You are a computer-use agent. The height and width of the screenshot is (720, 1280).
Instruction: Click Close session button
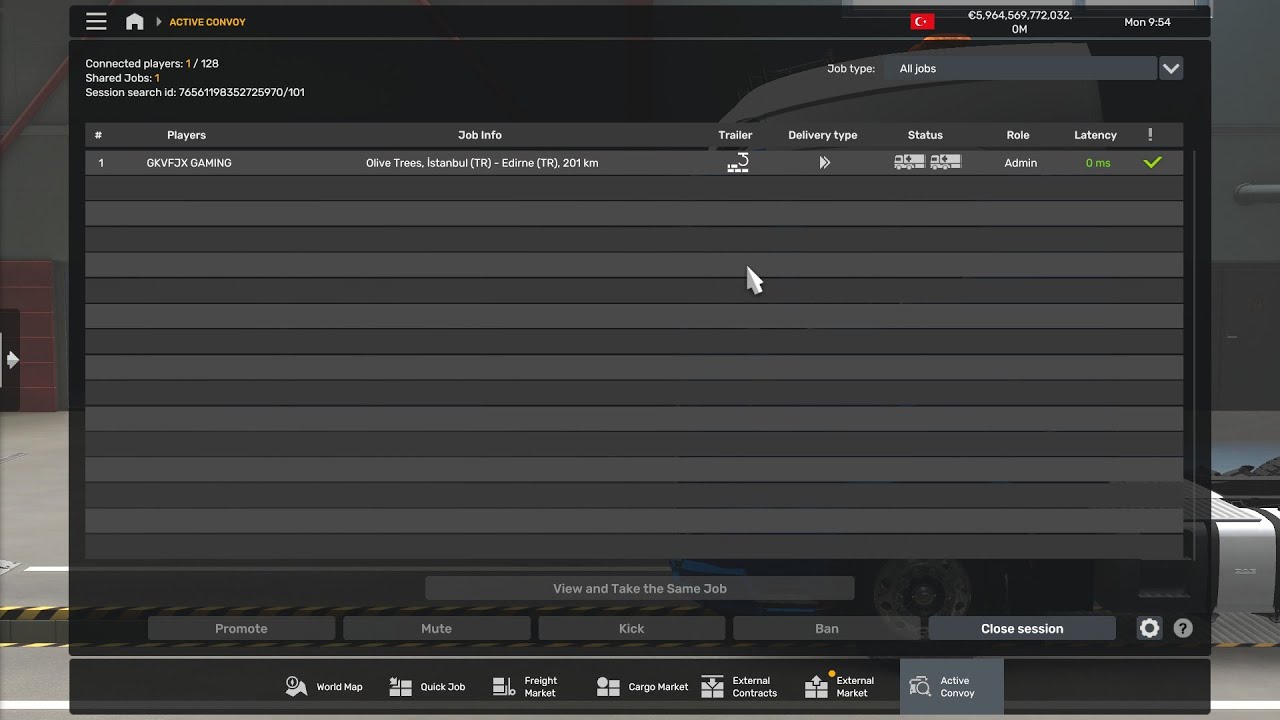(x=1022, y=628)
